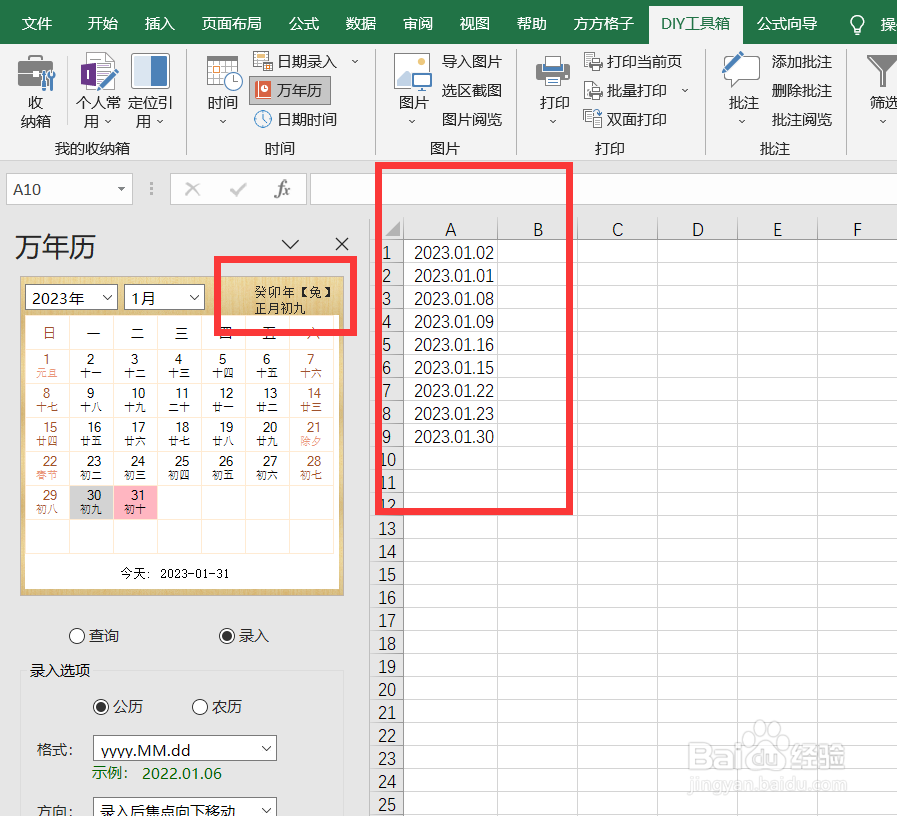Click 删除批注 button
Image resolution: width=897 pixels, height=816 pixels.
(801, 90)
